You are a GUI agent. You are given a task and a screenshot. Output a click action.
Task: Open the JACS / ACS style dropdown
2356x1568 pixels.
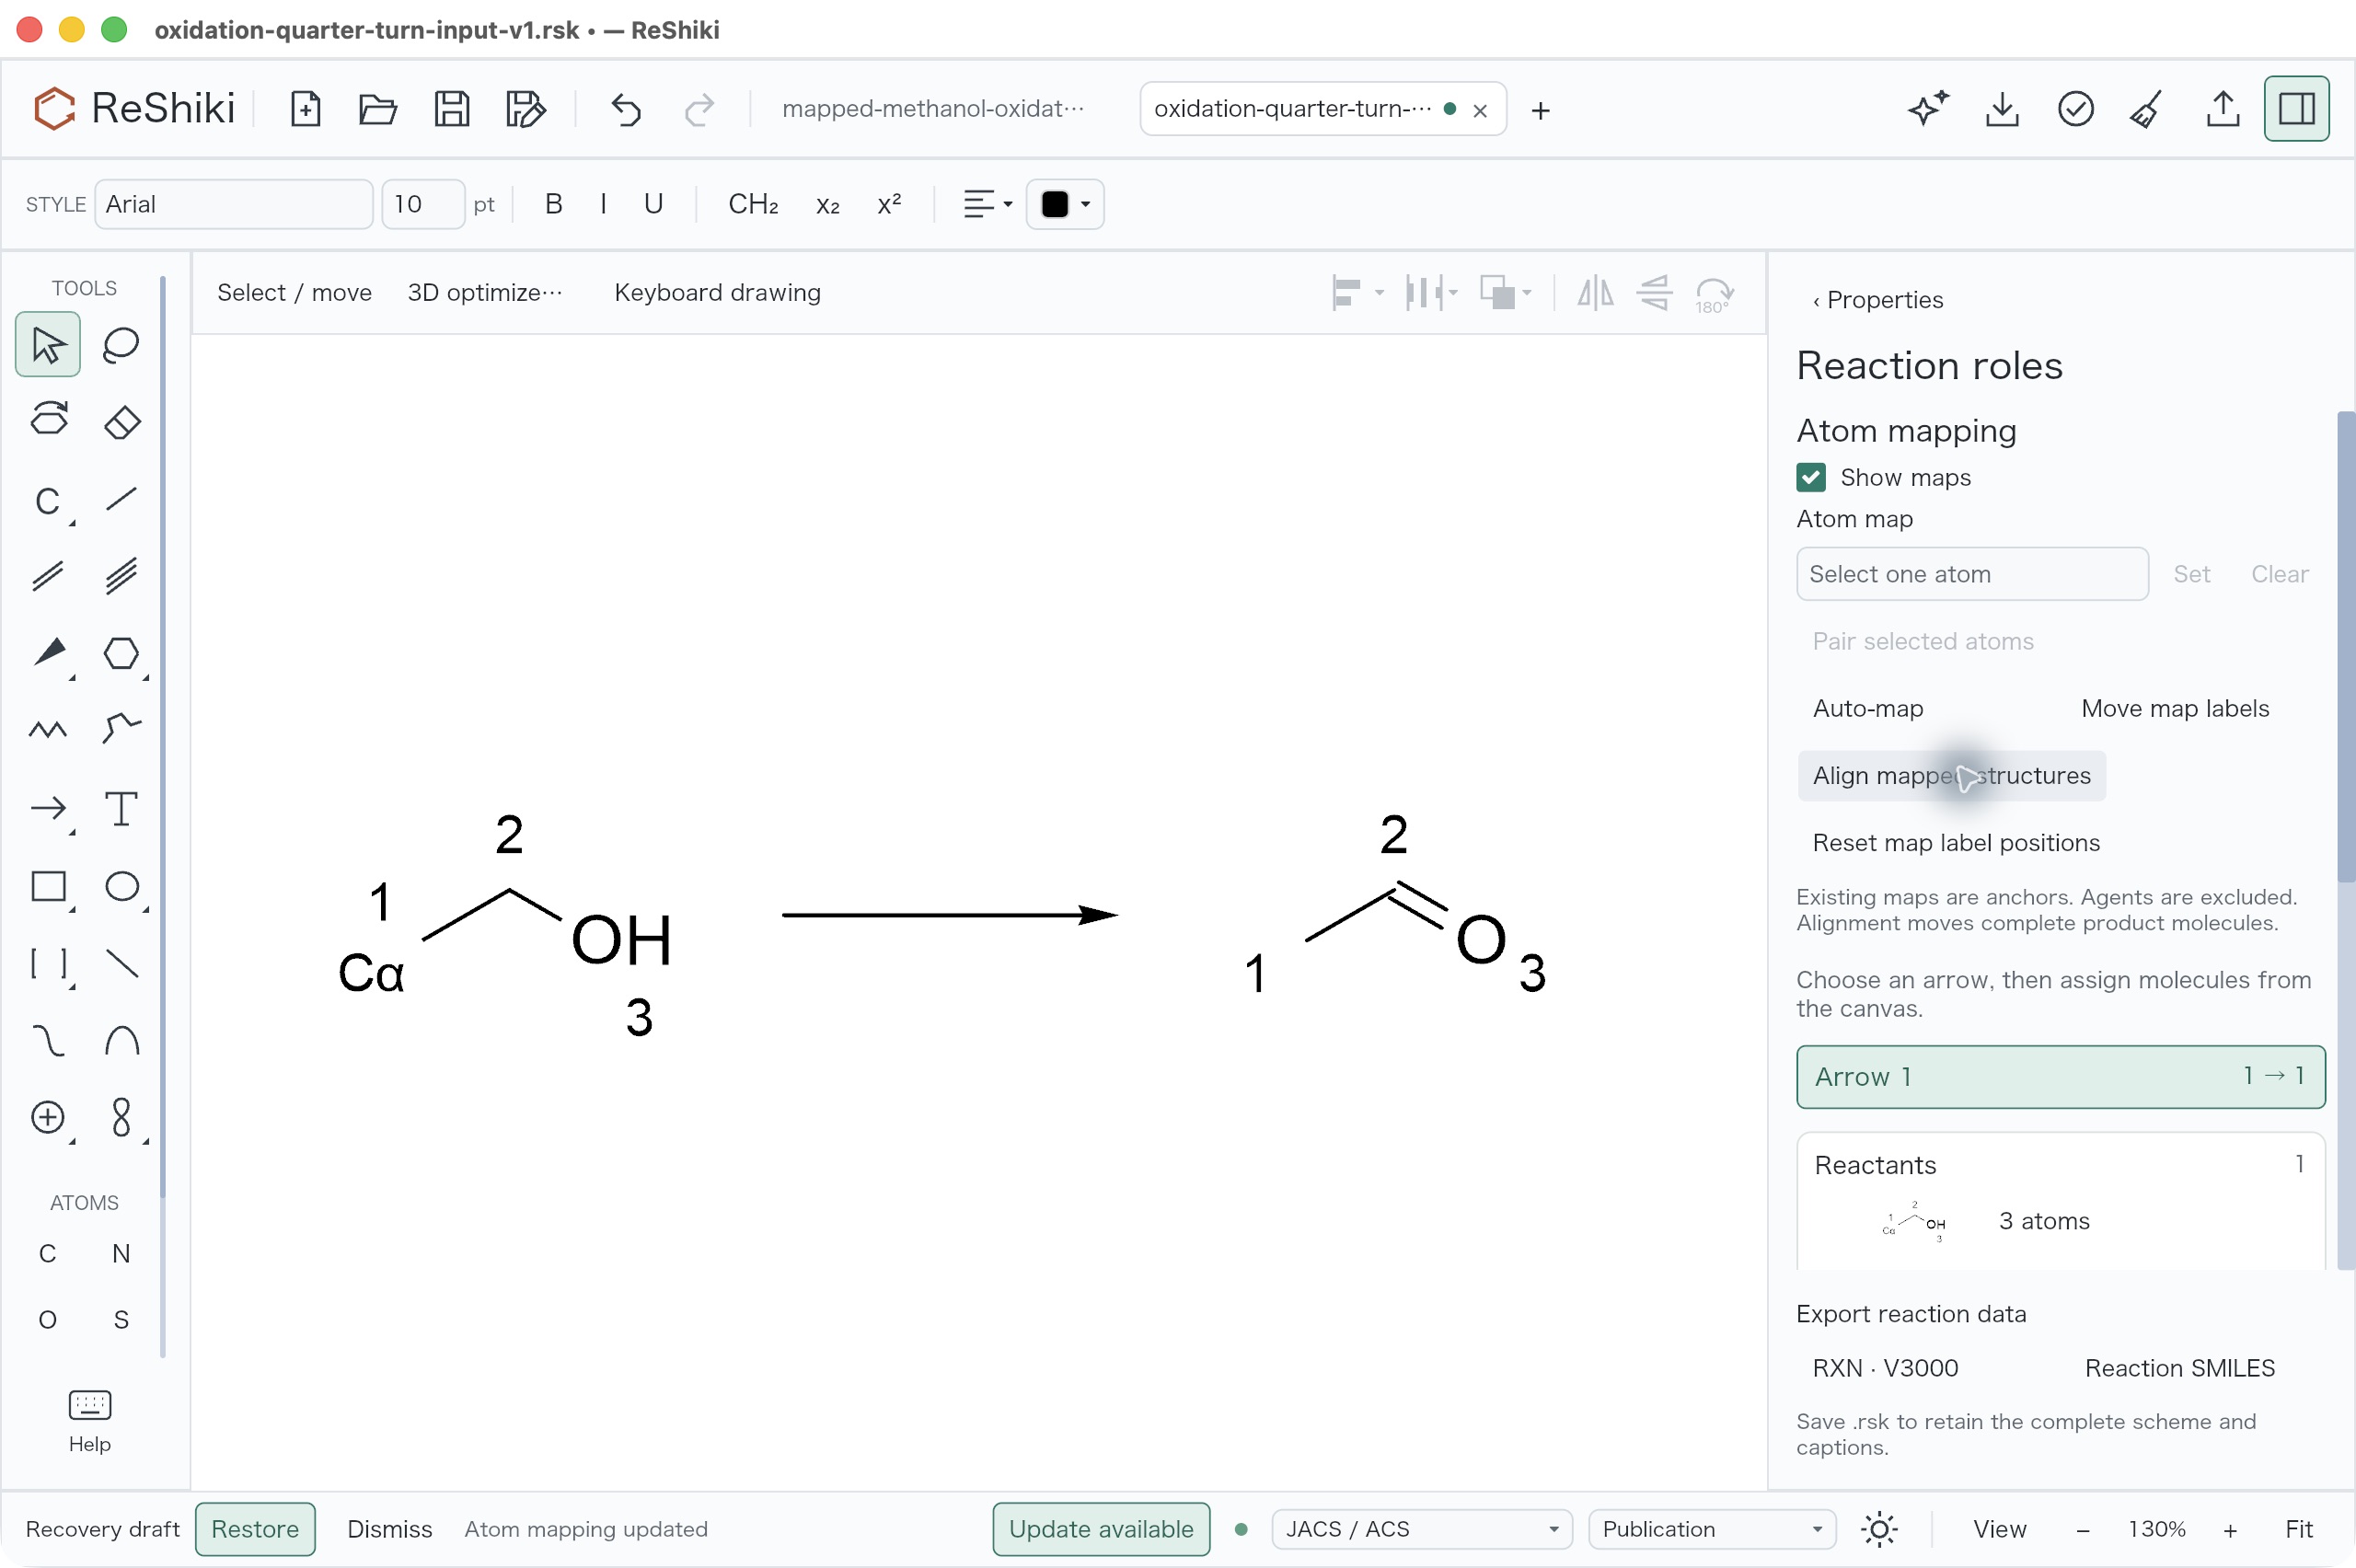pos(1421,1529)
